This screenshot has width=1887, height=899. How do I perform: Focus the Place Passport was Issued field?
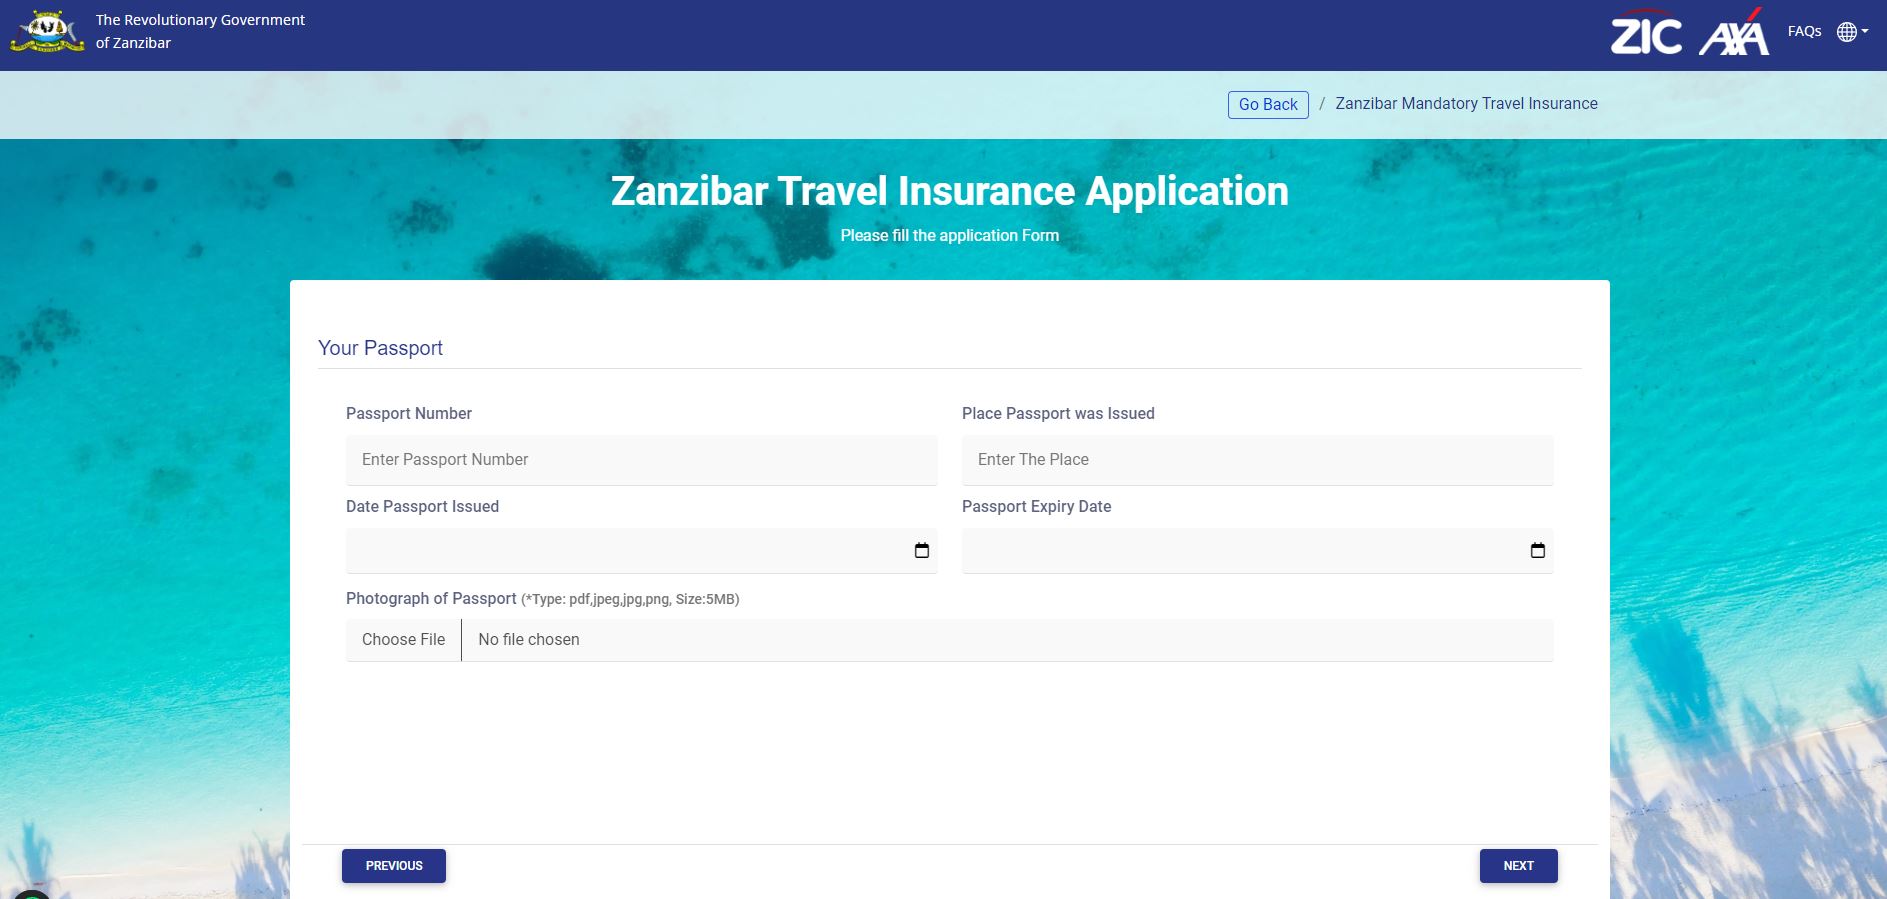pos(1257,460)
